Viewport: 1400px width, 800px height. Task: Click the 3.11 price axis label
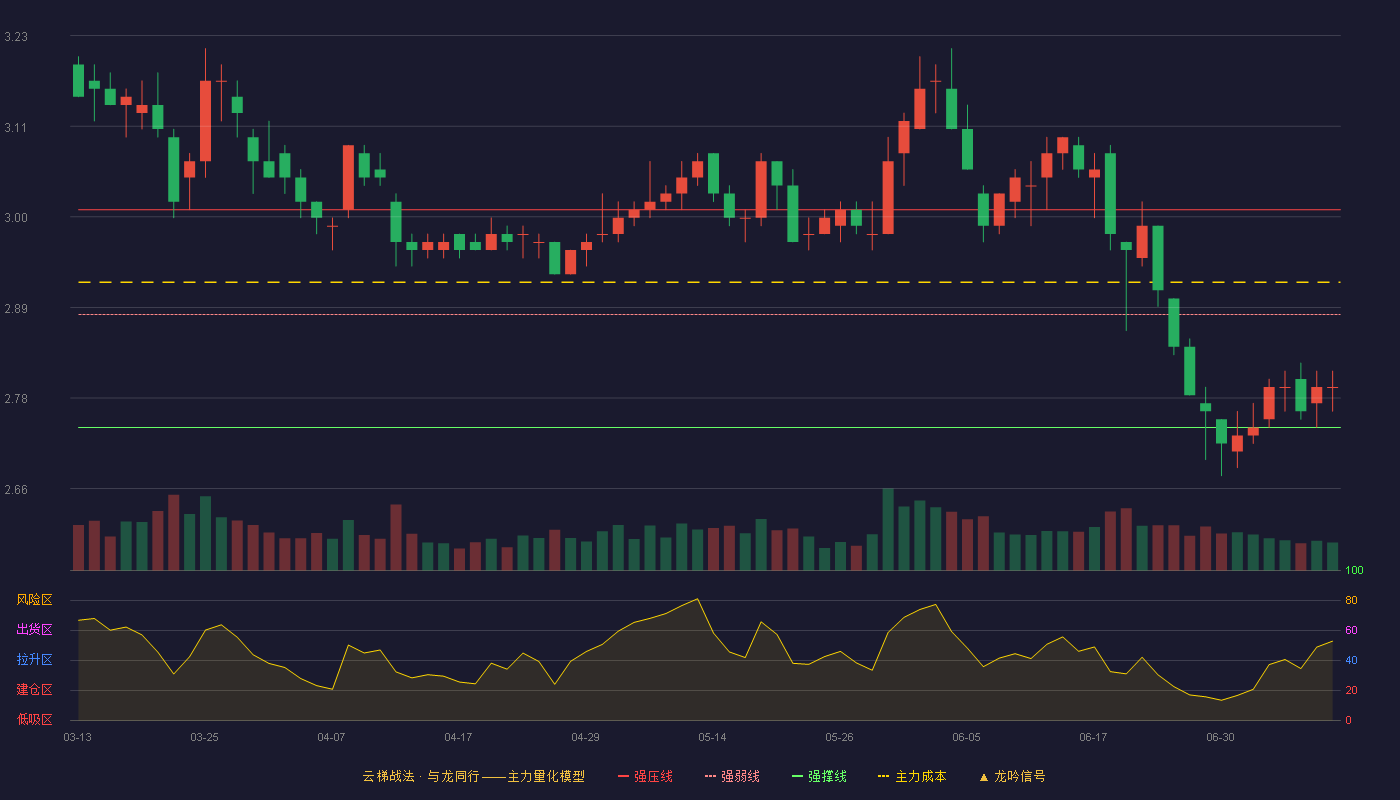16,128
